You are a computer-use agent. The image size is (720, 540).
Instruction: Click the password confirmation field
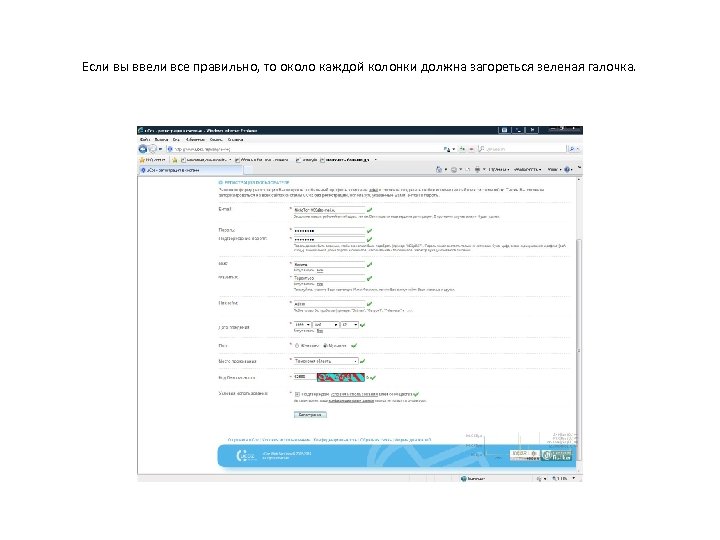point(329,239)
